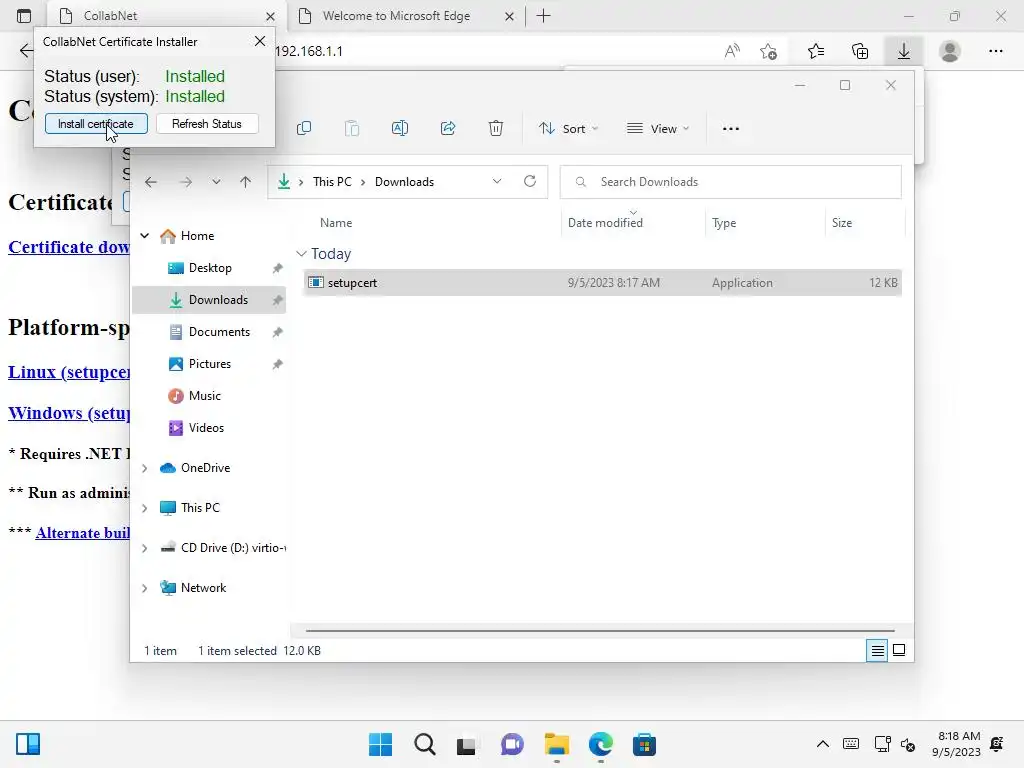The height and width of the screenshot is (768, 1024).
Task: Open Microsoft Store from taskbar
Action: (644, 744)
